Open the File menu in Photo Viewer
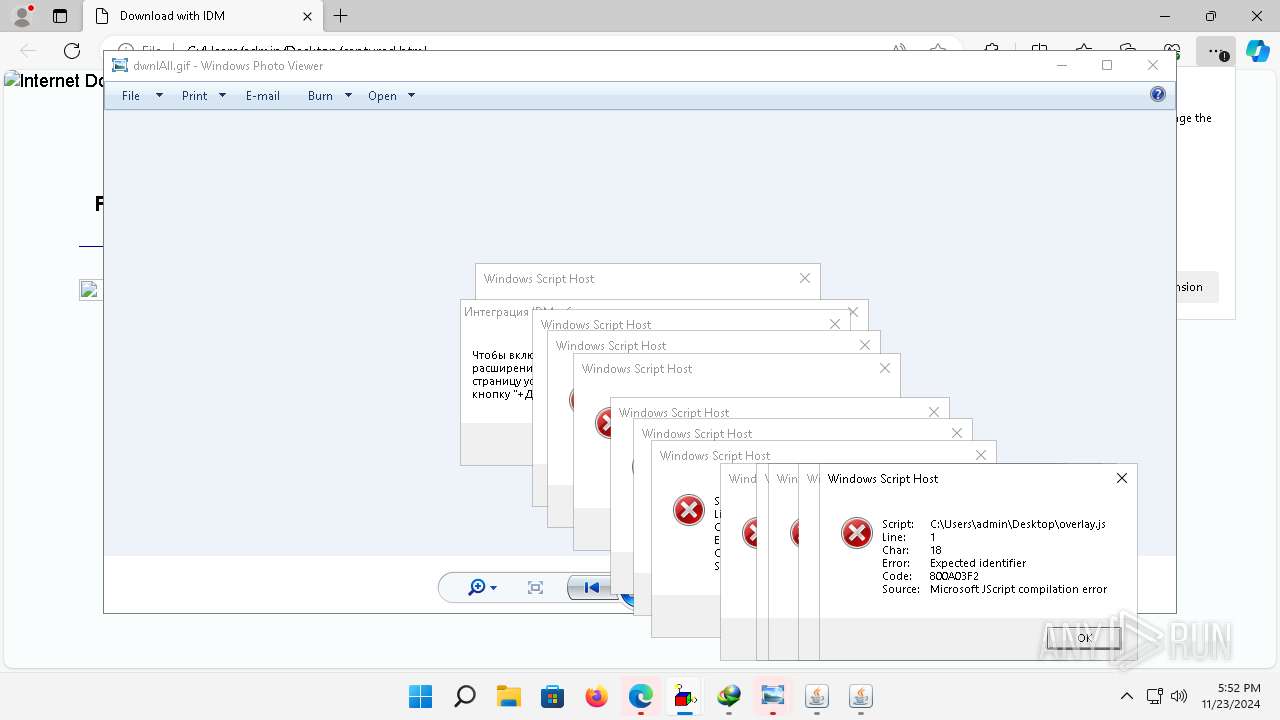Image resolution: width=1280 pixels, height=720 pixels. click(131, 96)
